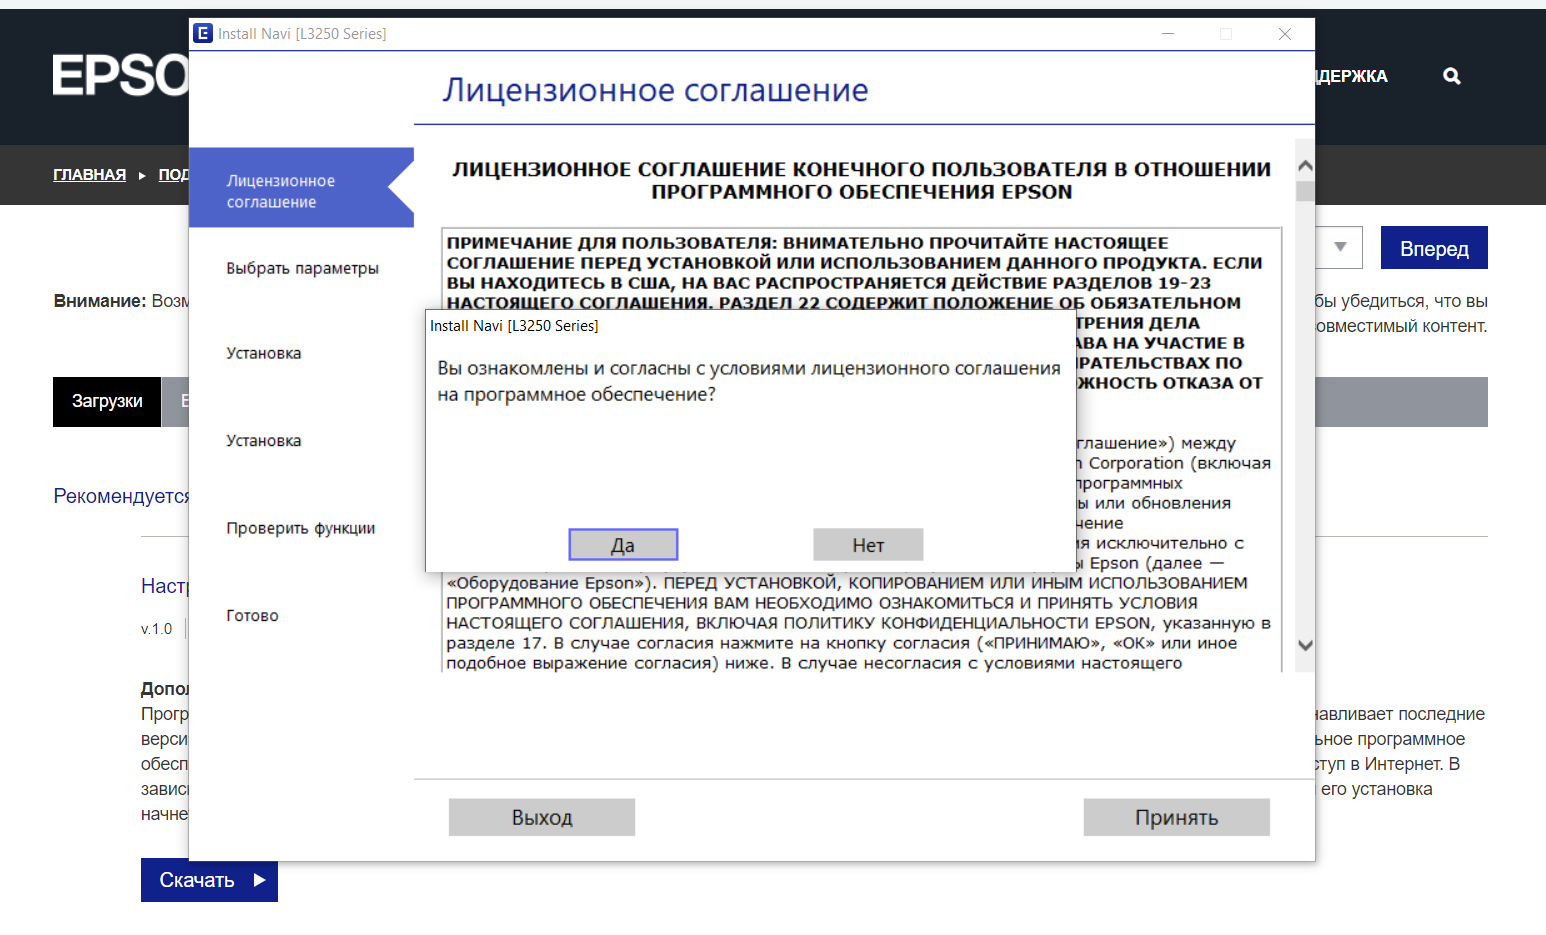The height and width of the screenshot is (935, 1546).
Task: Click the Epson logo on the website
Action: (121, 76)
